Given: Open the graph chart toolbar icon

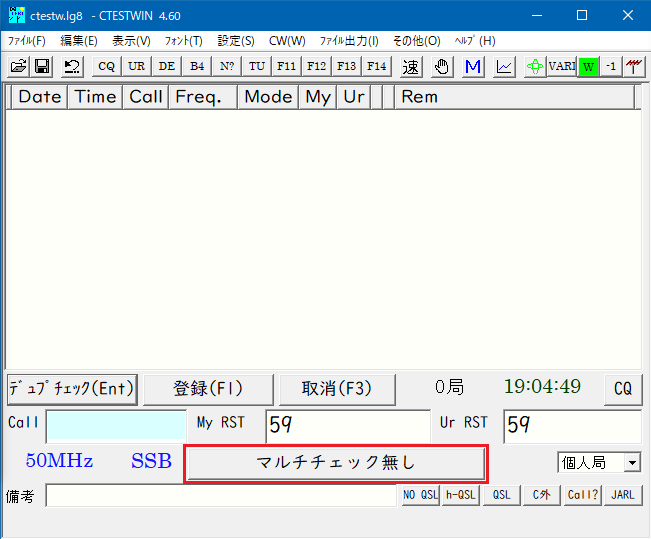Looking at the screenshot, I should tap(504, 66).
